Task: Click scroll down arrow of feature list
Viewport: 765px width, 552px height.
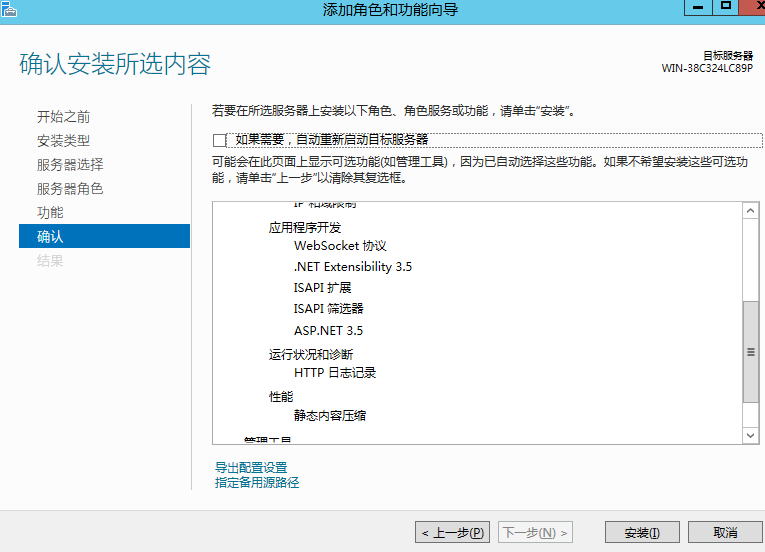Action: point(751,436)
